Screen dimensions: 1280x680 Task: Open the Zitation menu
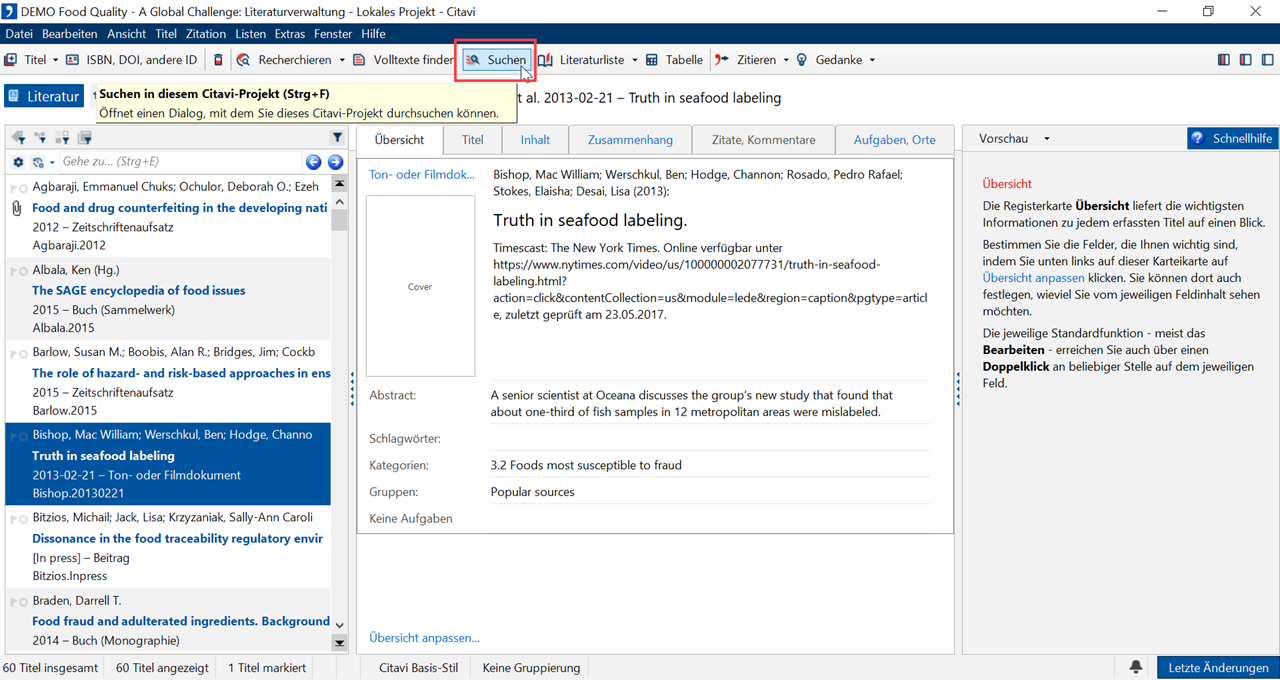pos(206,34)
